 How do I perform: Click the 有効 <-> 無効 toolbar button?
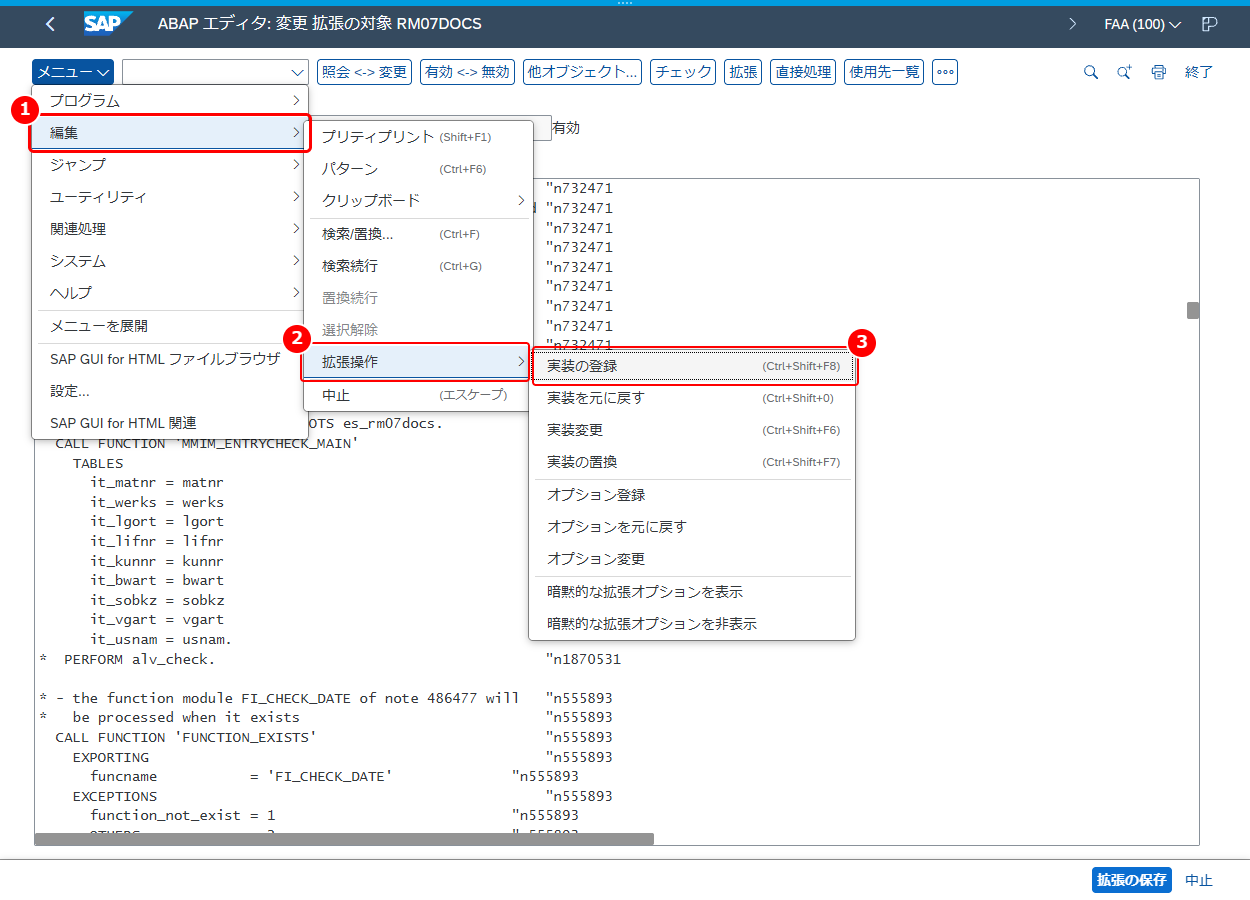tap(467, 72)
